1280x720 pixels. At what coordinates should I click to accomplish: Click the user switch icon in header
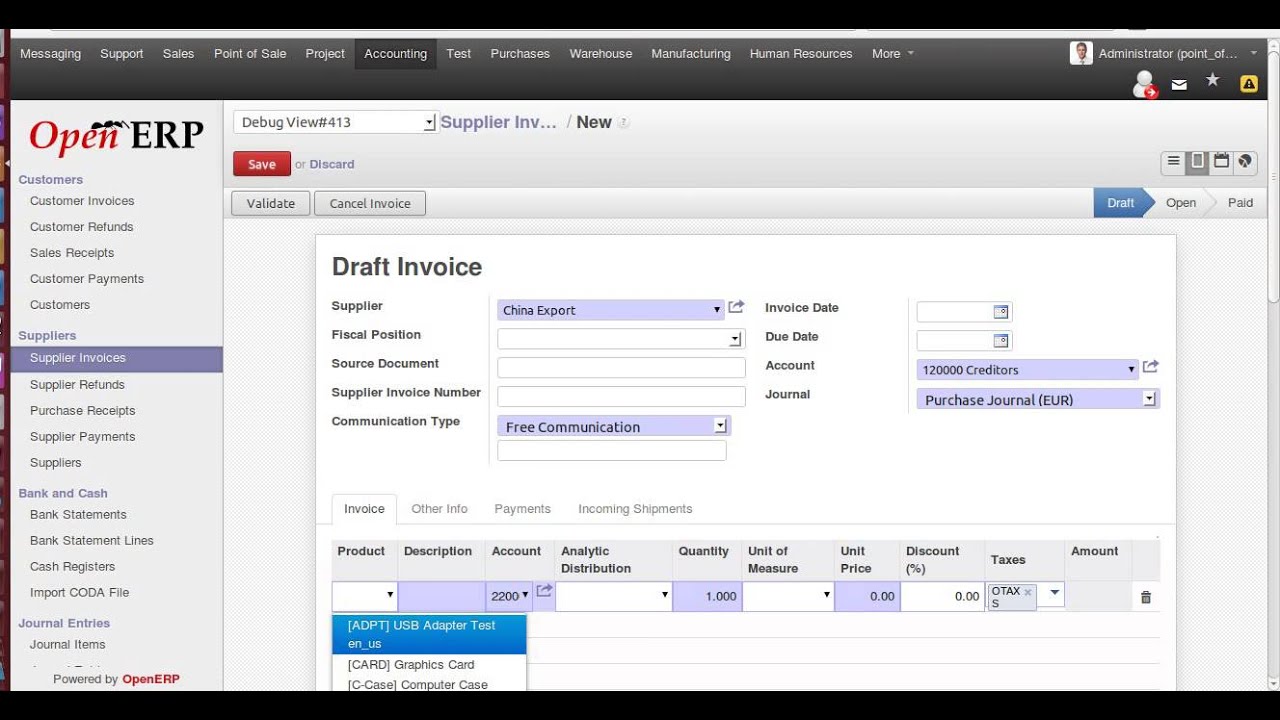pos(1145,85)
